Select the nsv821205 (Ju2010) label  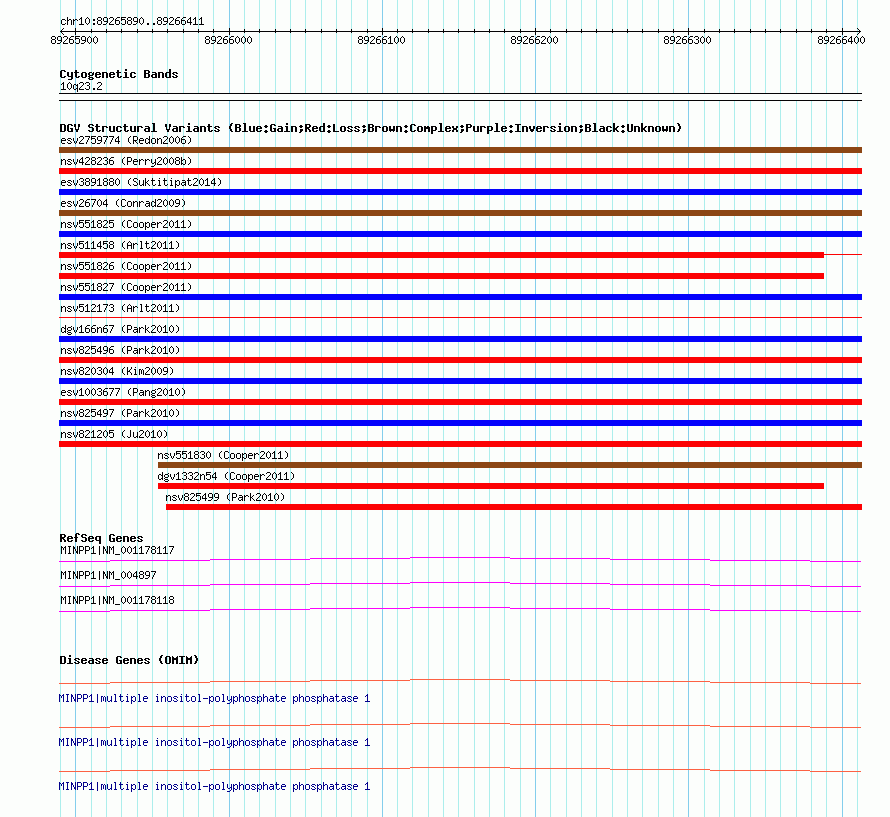point(114,434)
